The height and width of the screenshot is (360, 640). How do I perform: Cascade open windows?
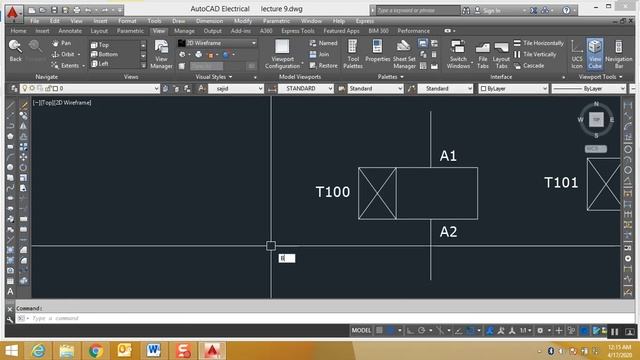pos(529,65)
